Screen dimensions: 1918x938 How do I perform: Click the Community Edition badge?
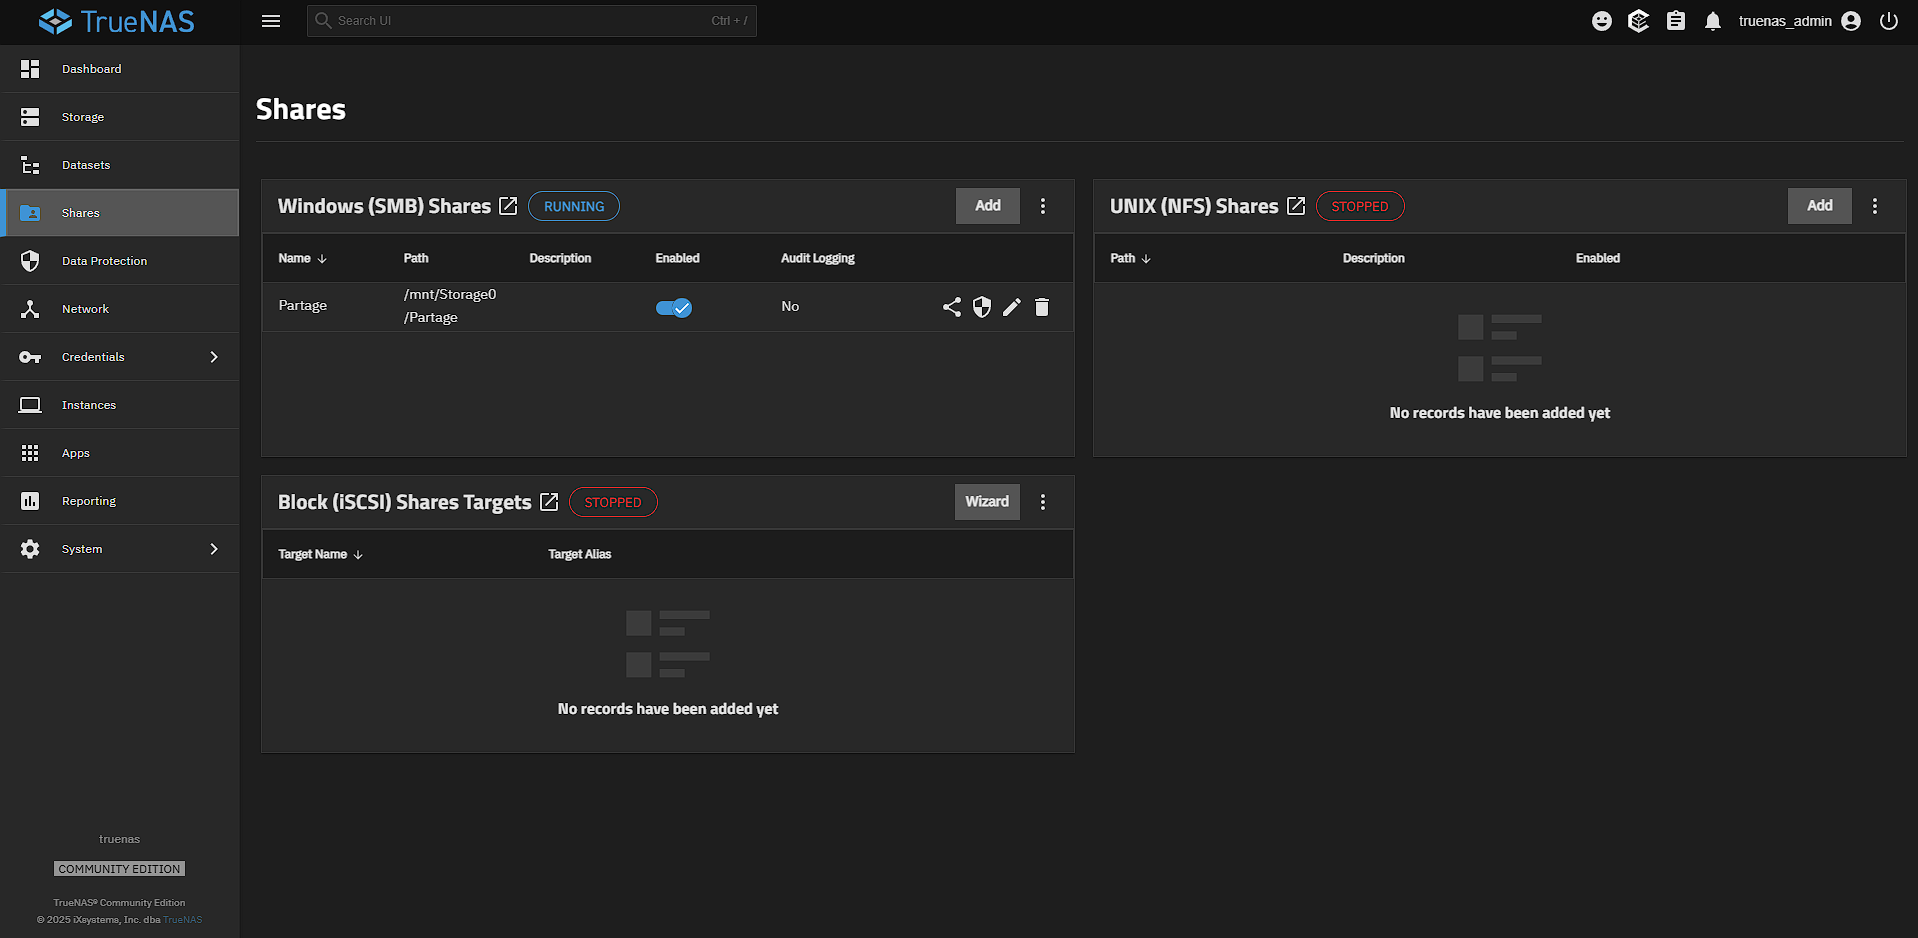point(119,869)
